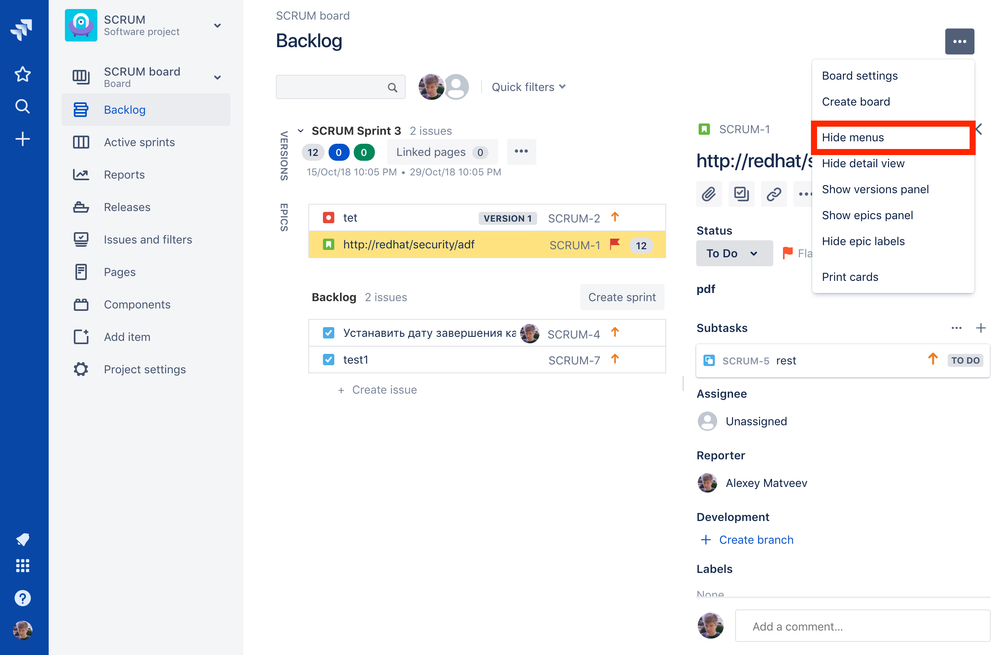998x655 pixels.
Task: Open Components in the sidebar
Action: [x=146, y=304]
